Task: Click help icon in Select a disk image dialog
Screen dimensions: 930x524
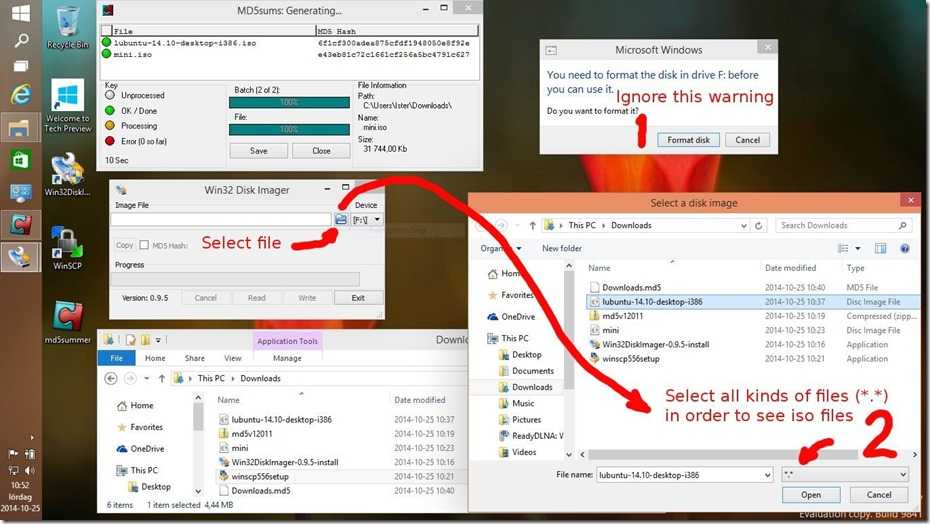Action: coord(904,249)
